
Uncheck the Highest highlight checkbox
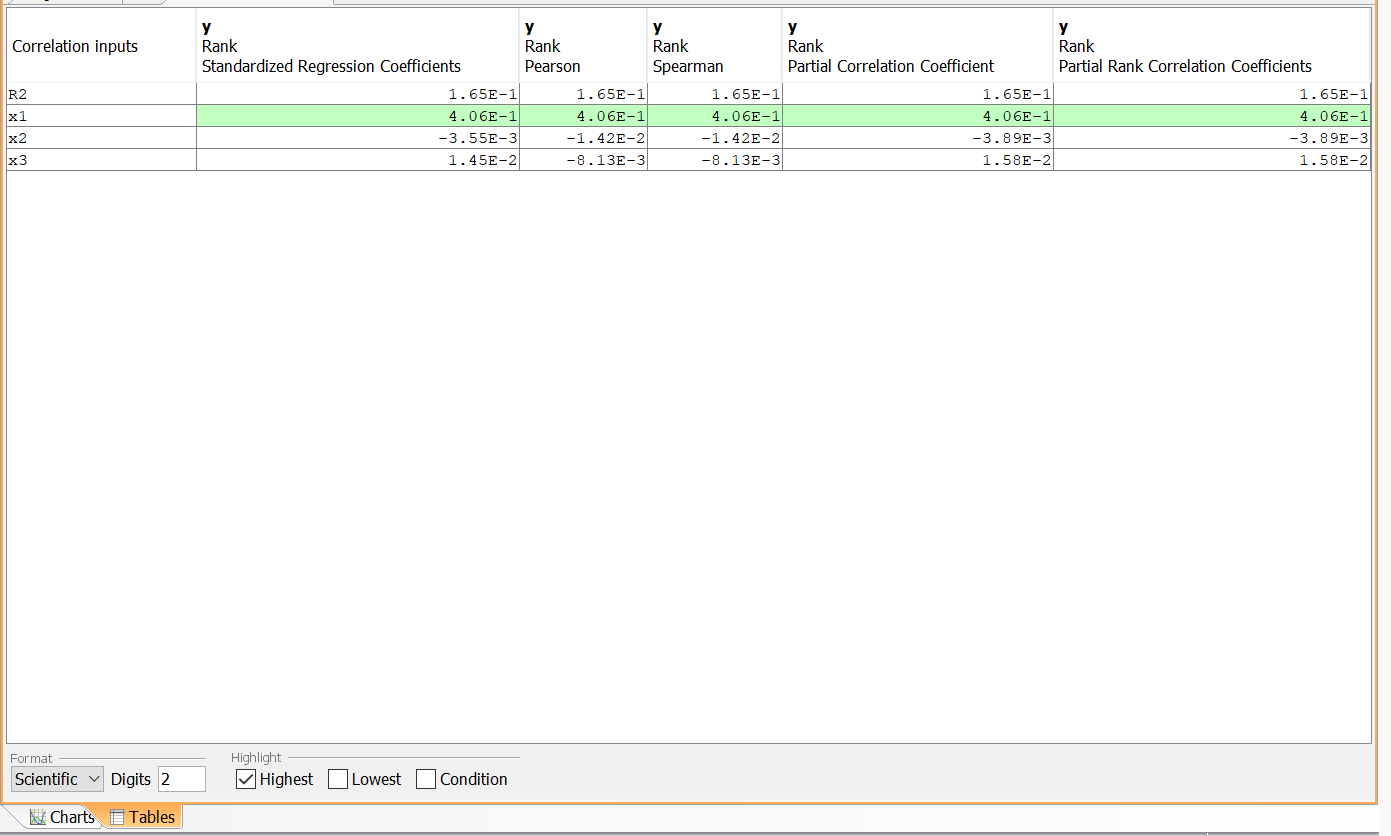pos(246,779)
